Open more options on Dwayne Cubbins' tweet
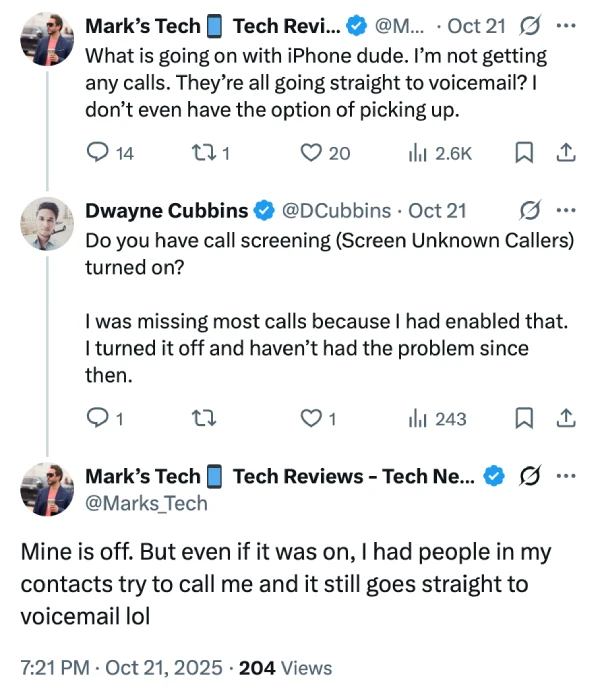This screenshot has width=600, height=693. pos(566,211)
